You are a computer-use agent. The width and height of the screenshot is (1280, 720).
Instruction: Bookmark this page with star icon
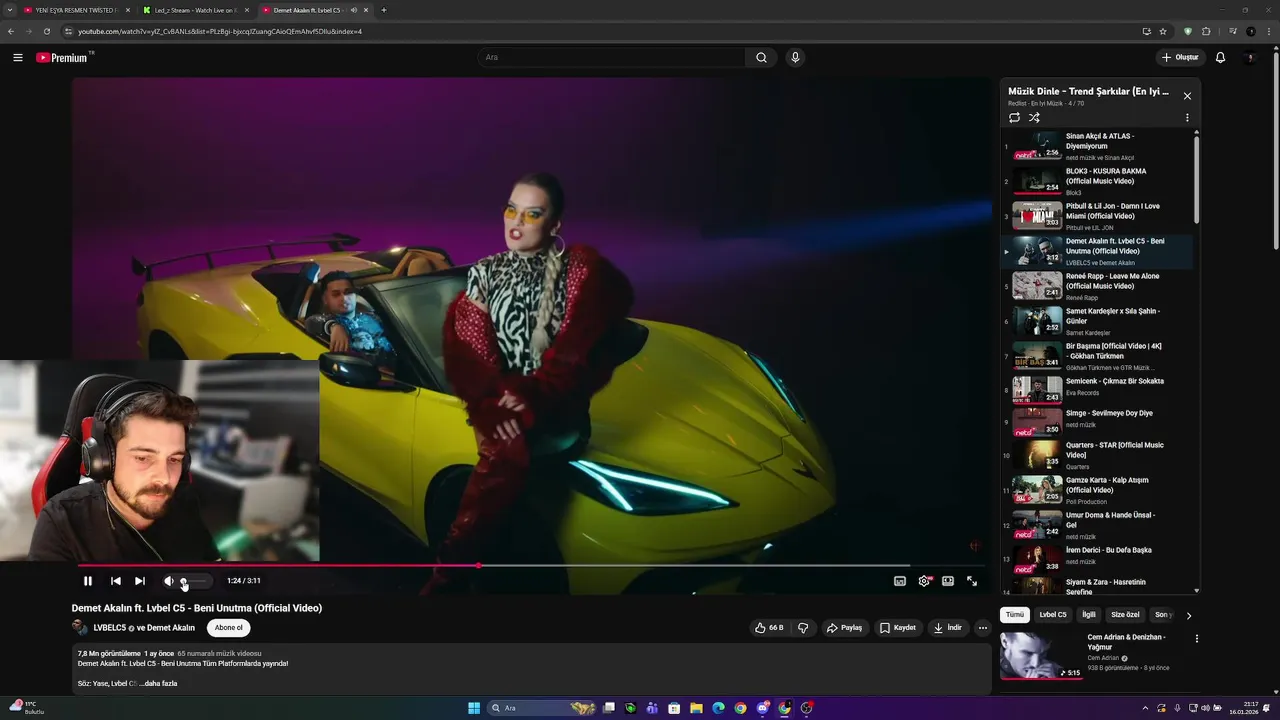1161,31
